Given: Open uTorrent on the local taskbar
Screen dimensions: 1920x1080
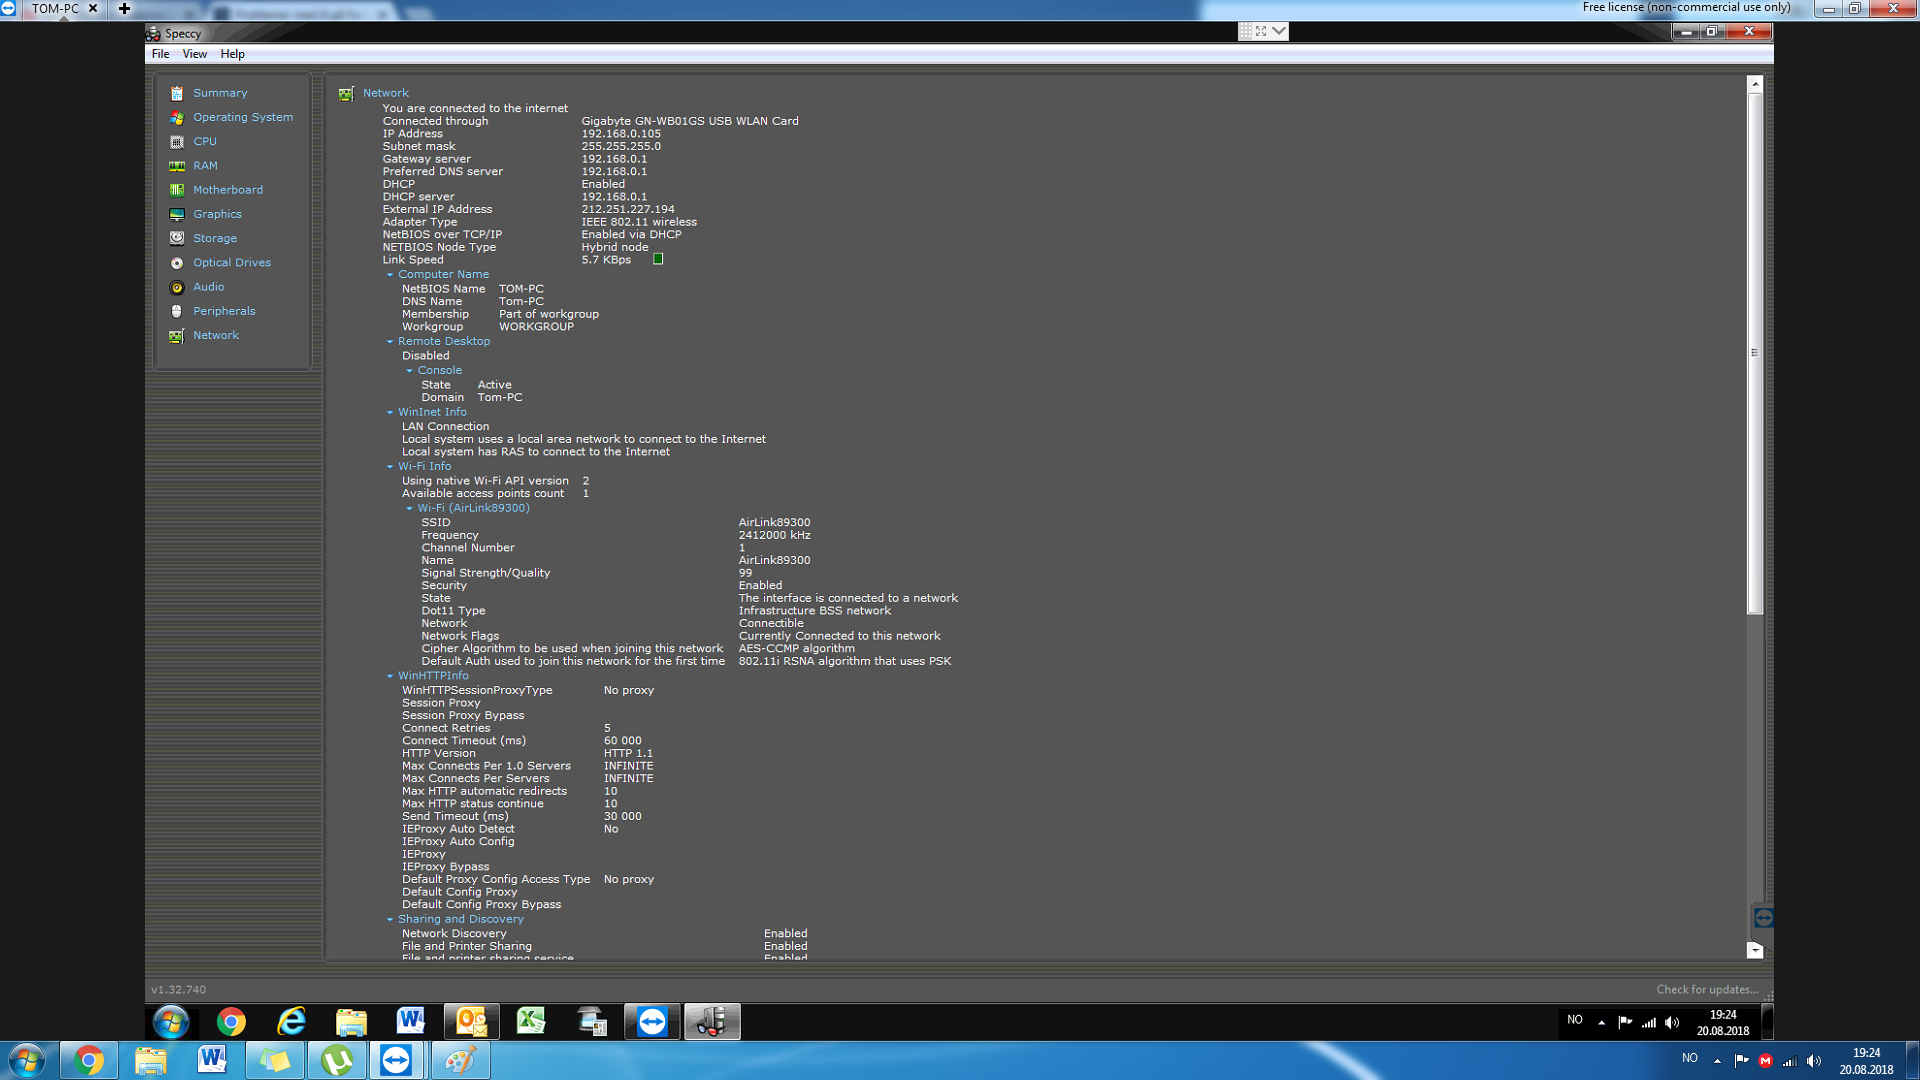Looking at the screenshot, I should [337, 1060].
